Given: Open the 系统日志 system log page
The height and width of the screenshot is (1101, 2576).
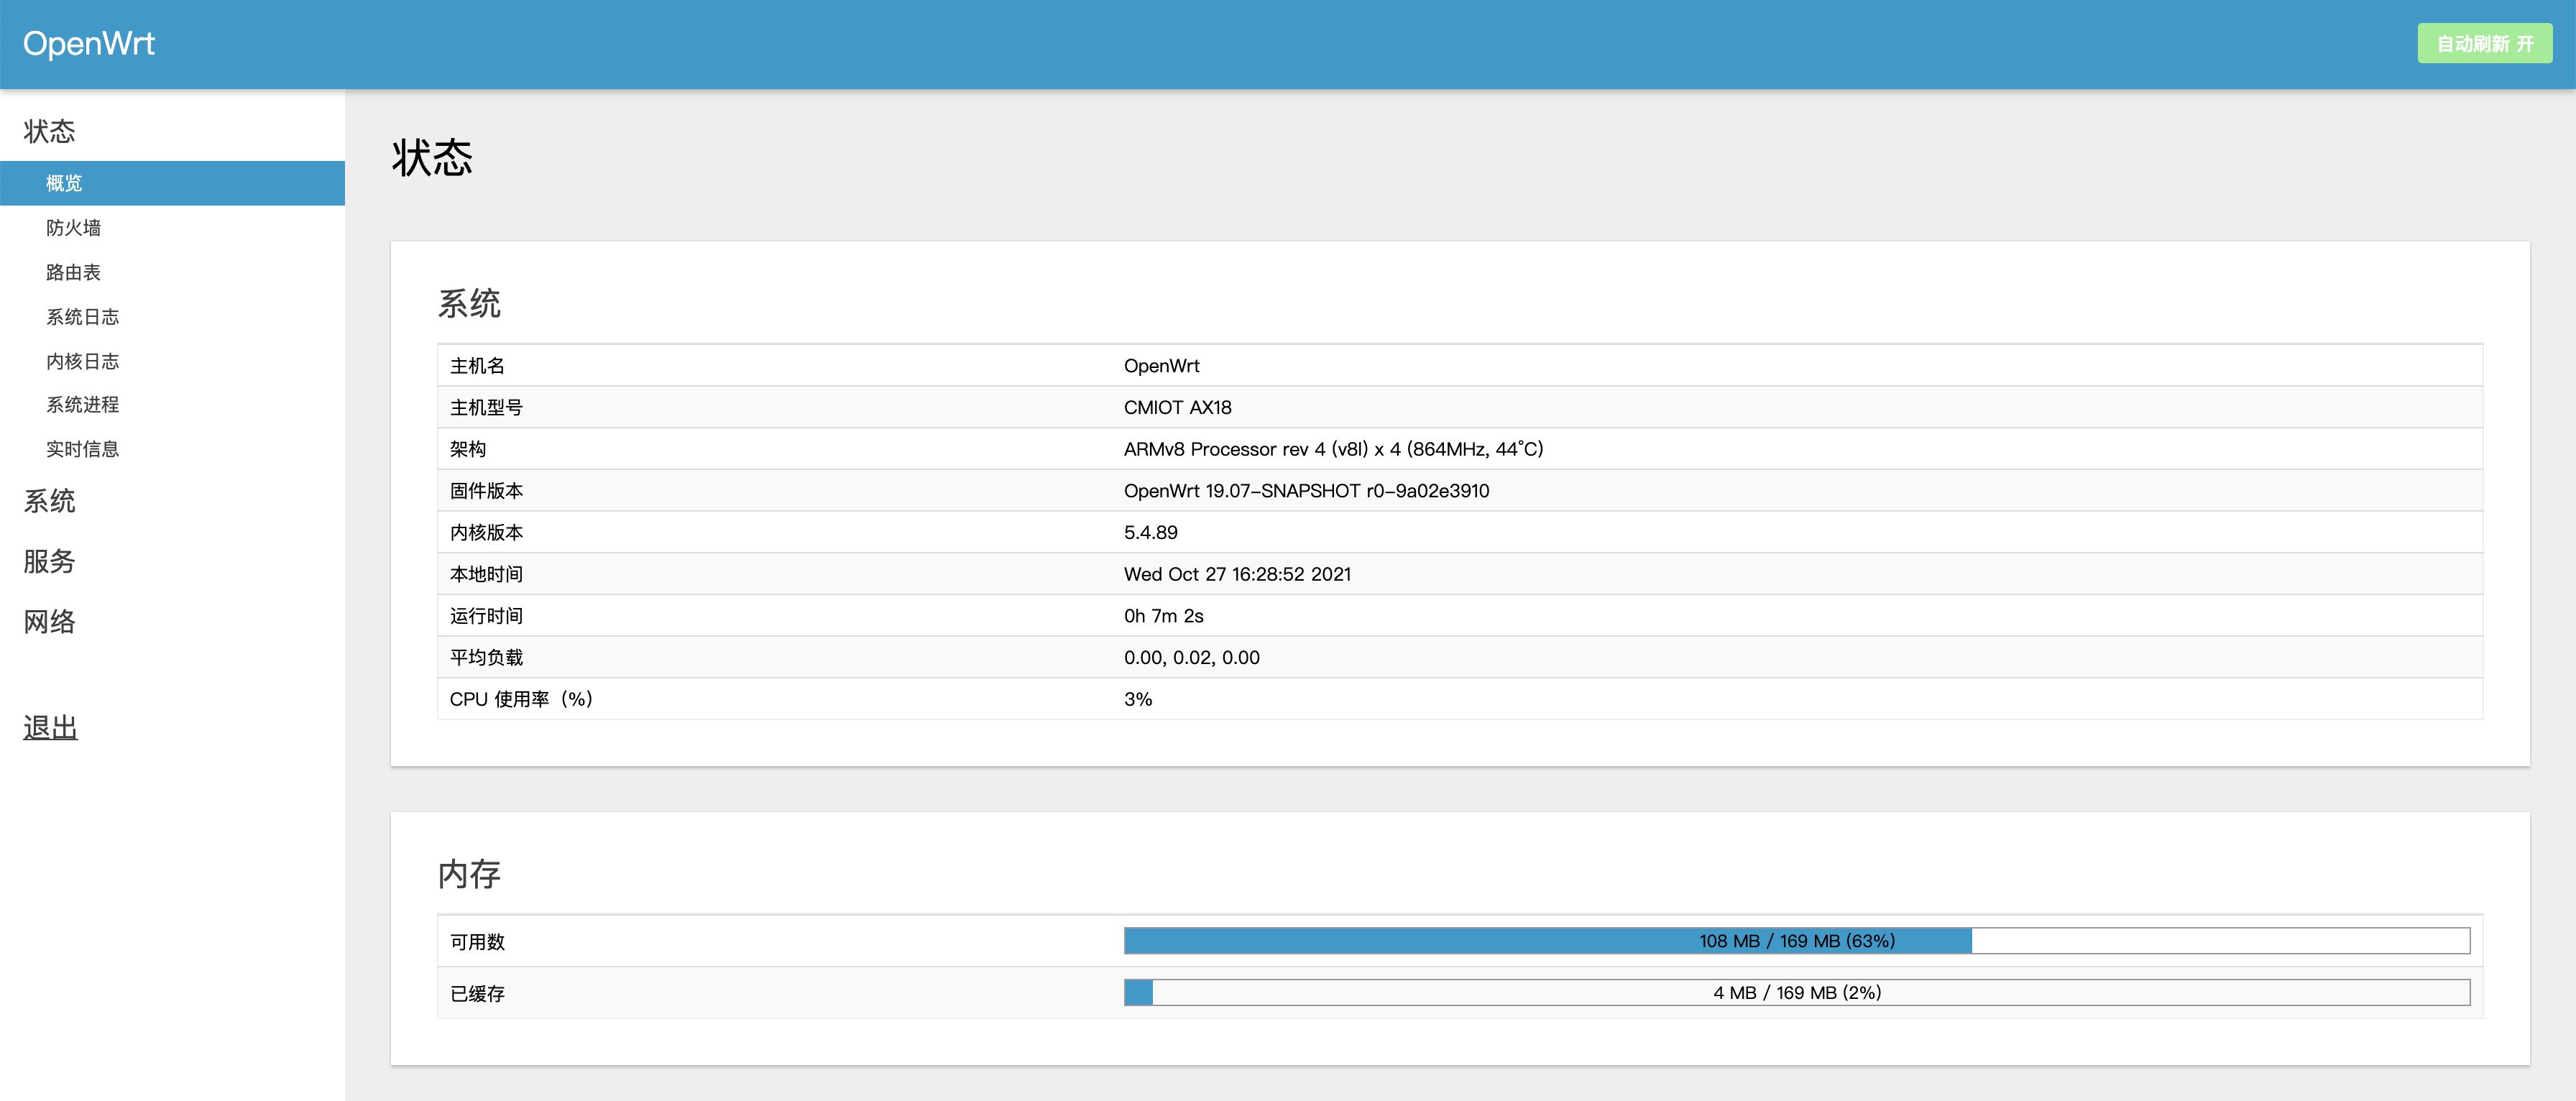Looking at the screenshot, I should (x=82, y=317).
